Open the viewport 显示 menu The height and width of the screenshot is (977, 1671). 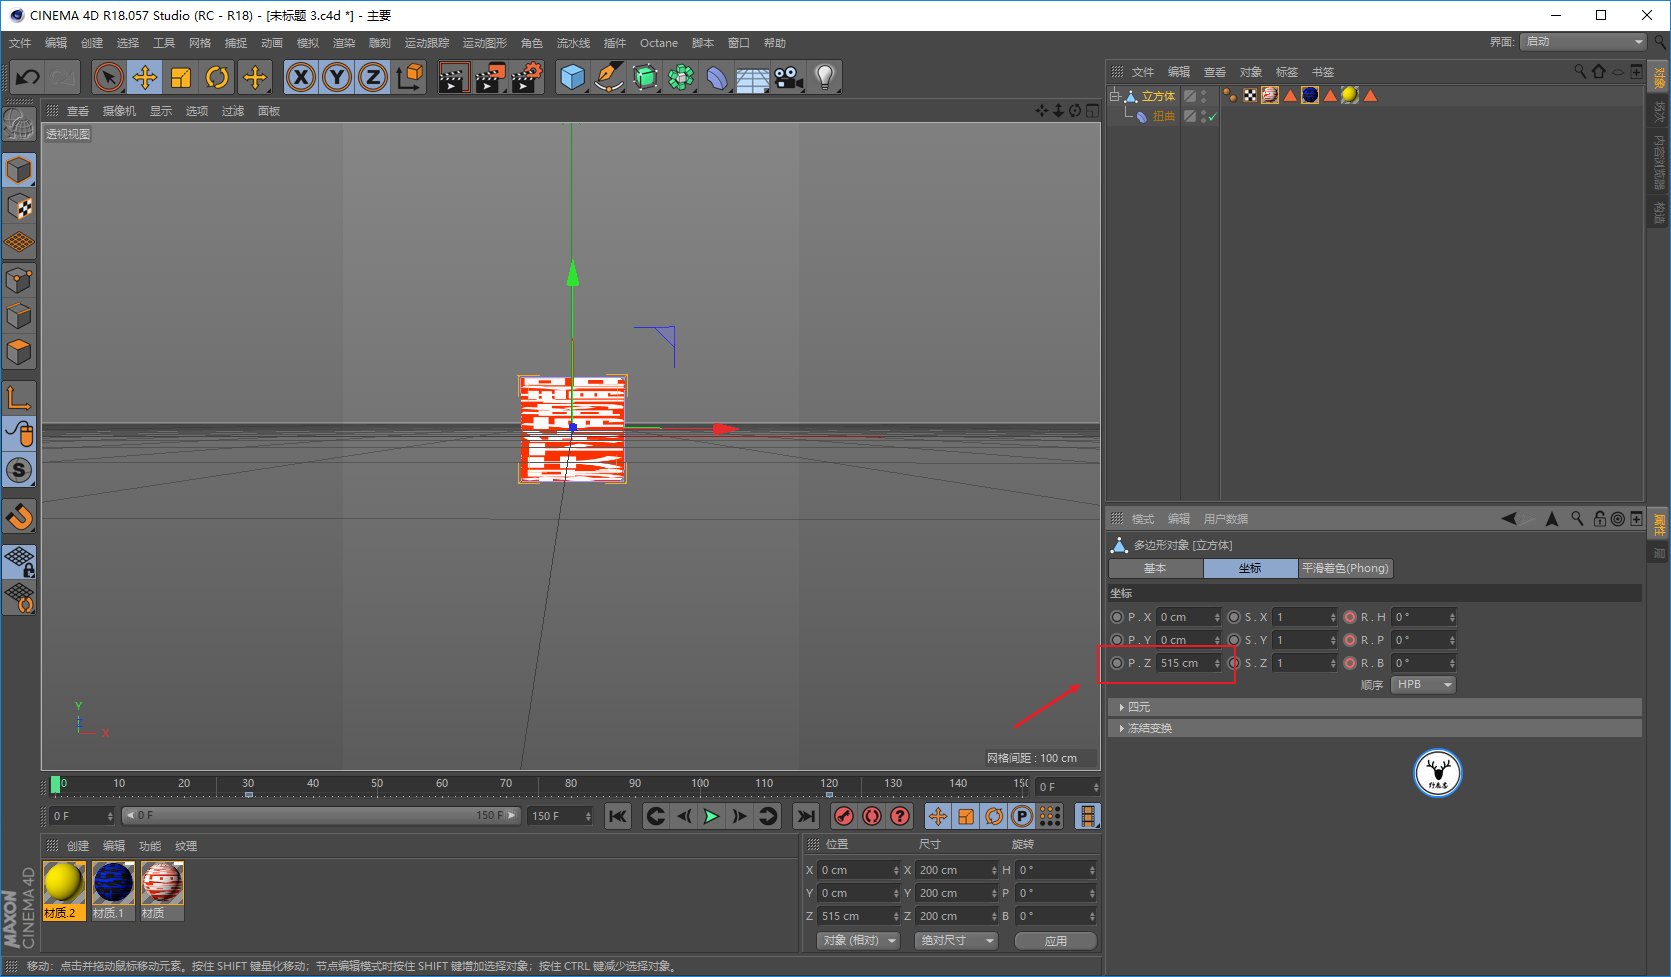pyautogui.click(x=161, y=111)
